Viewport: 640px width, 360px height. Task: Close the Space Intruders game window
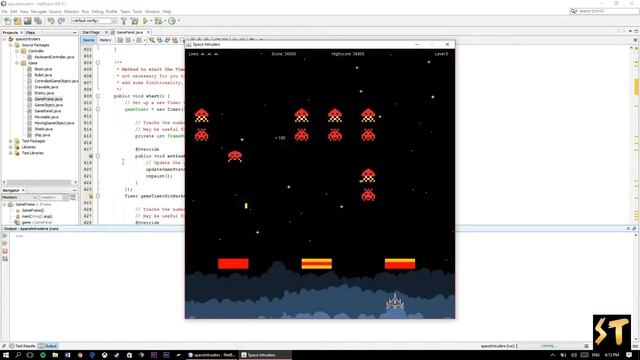coord(447,44)
